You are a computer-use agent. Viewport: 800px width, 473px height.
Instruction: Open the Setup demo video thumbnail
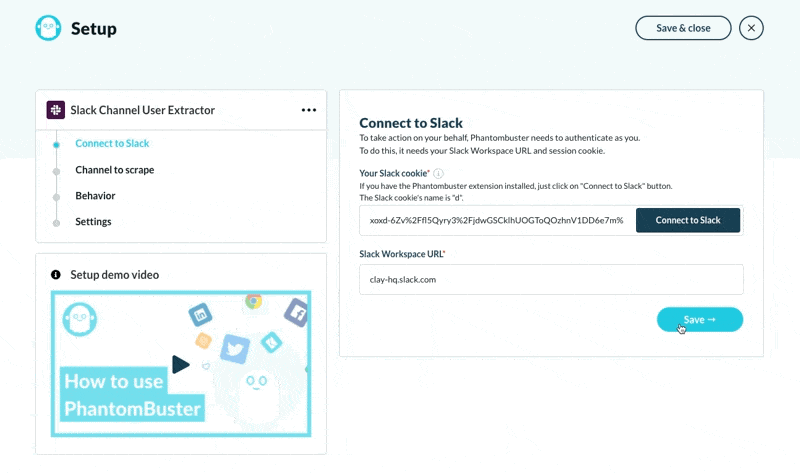click(x=181, y=364)
